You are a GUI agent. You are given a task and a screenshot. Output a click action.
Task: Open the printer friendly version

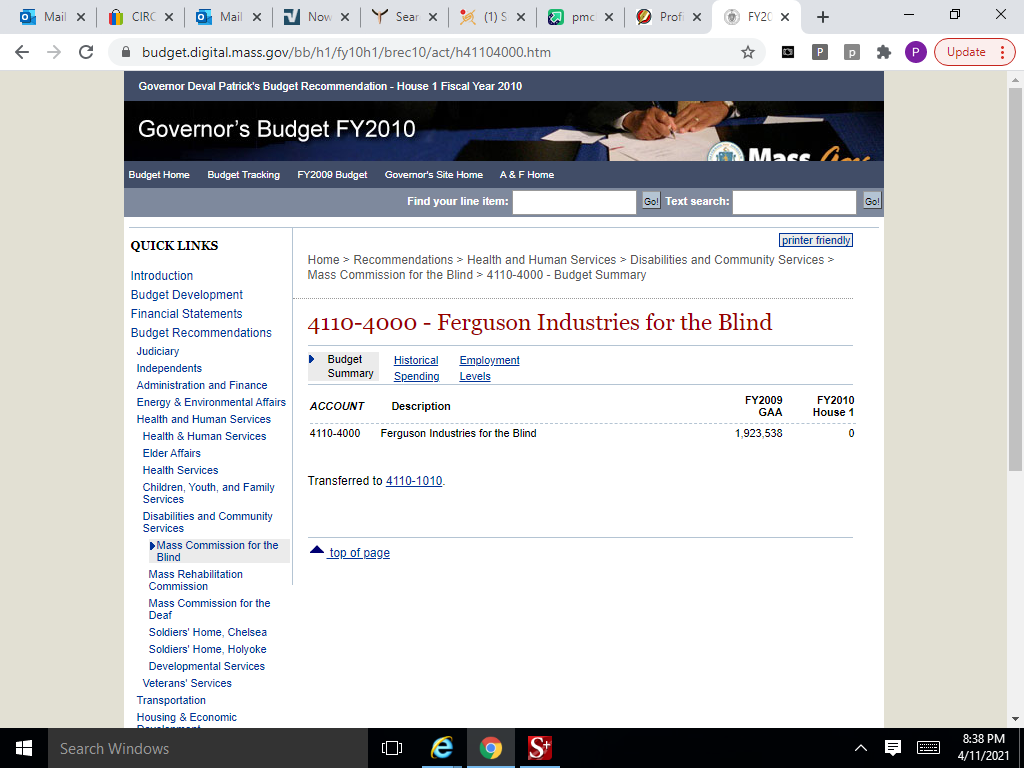pos(816,240)
